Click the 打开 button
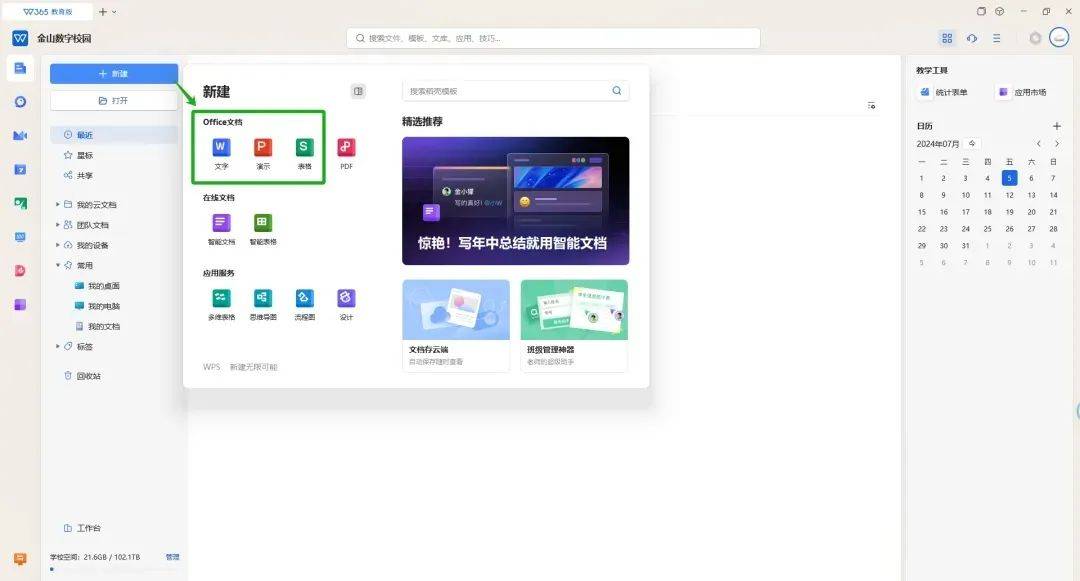The height and width of the screenshot is (581, 1080). (114, 101)
